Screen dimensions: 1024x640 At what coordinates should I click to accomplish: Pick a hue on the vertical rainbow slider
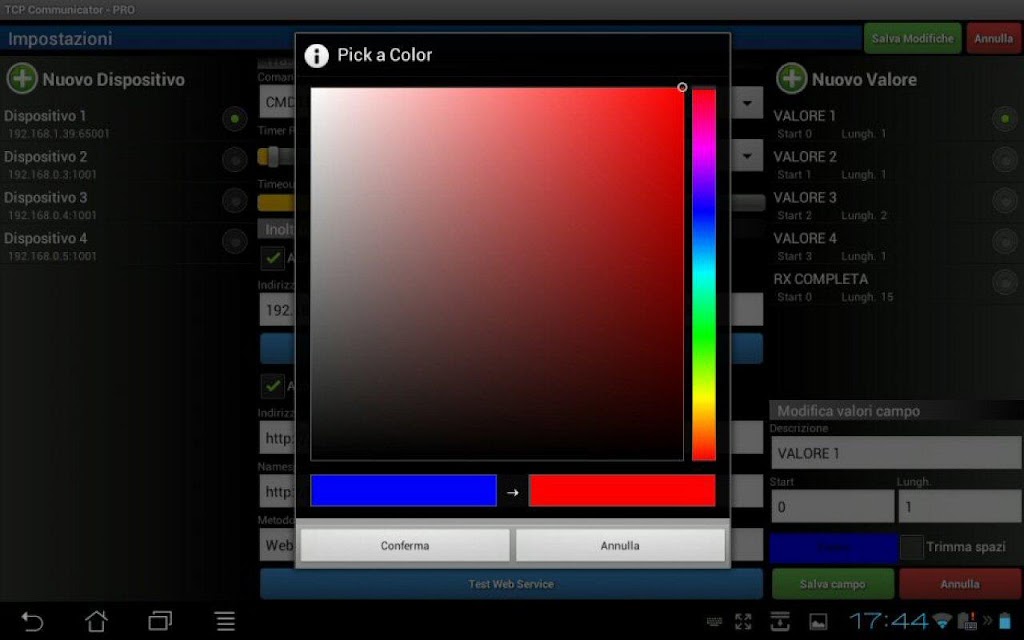(704, 274)
